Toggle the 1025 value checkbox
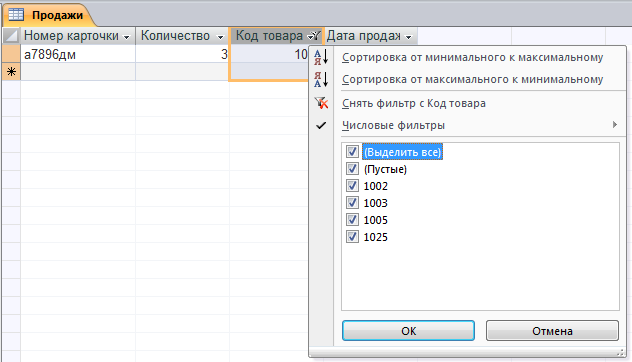Viewport: 632px width, 362px height. tap(352, 236)
